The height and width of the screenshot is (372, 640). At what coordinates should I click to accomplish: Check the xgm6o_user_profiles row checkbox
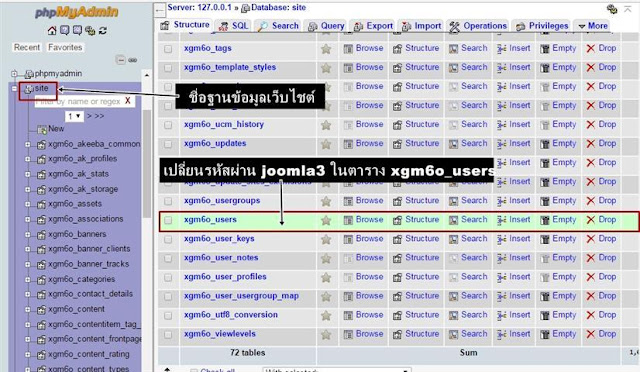point(168,277)
